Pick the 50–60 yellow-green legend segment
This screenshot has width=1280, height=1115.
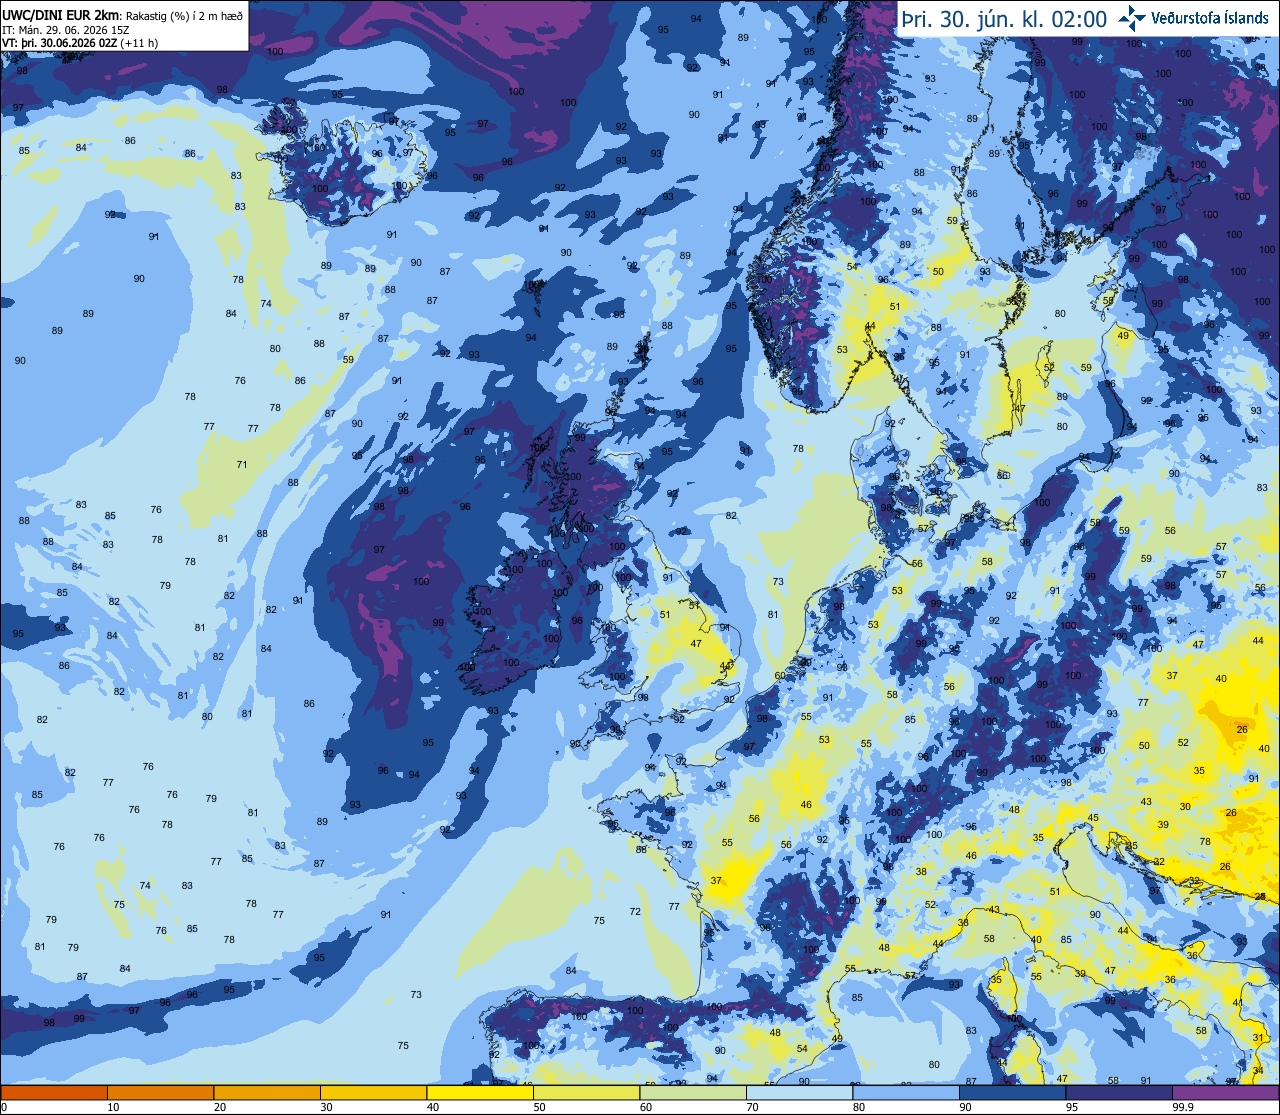coord(587,1092)
